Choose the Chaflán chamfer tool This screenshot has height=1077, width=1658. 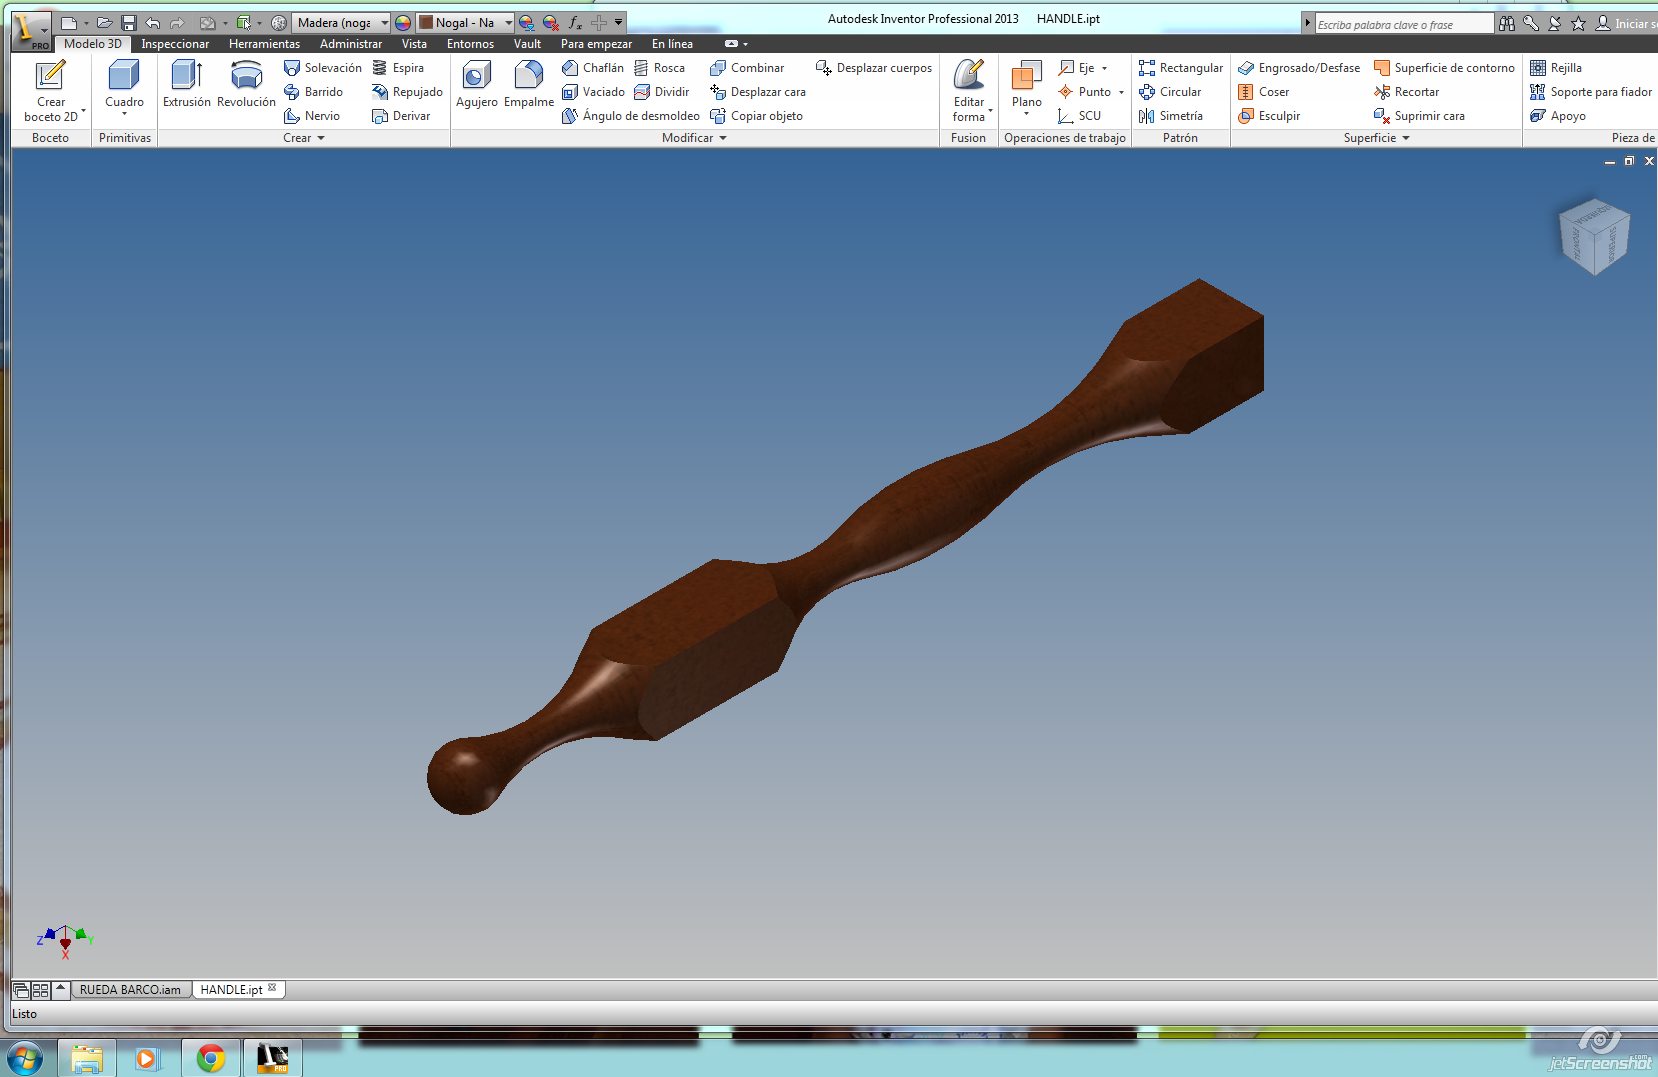click(x=593, y=68)
